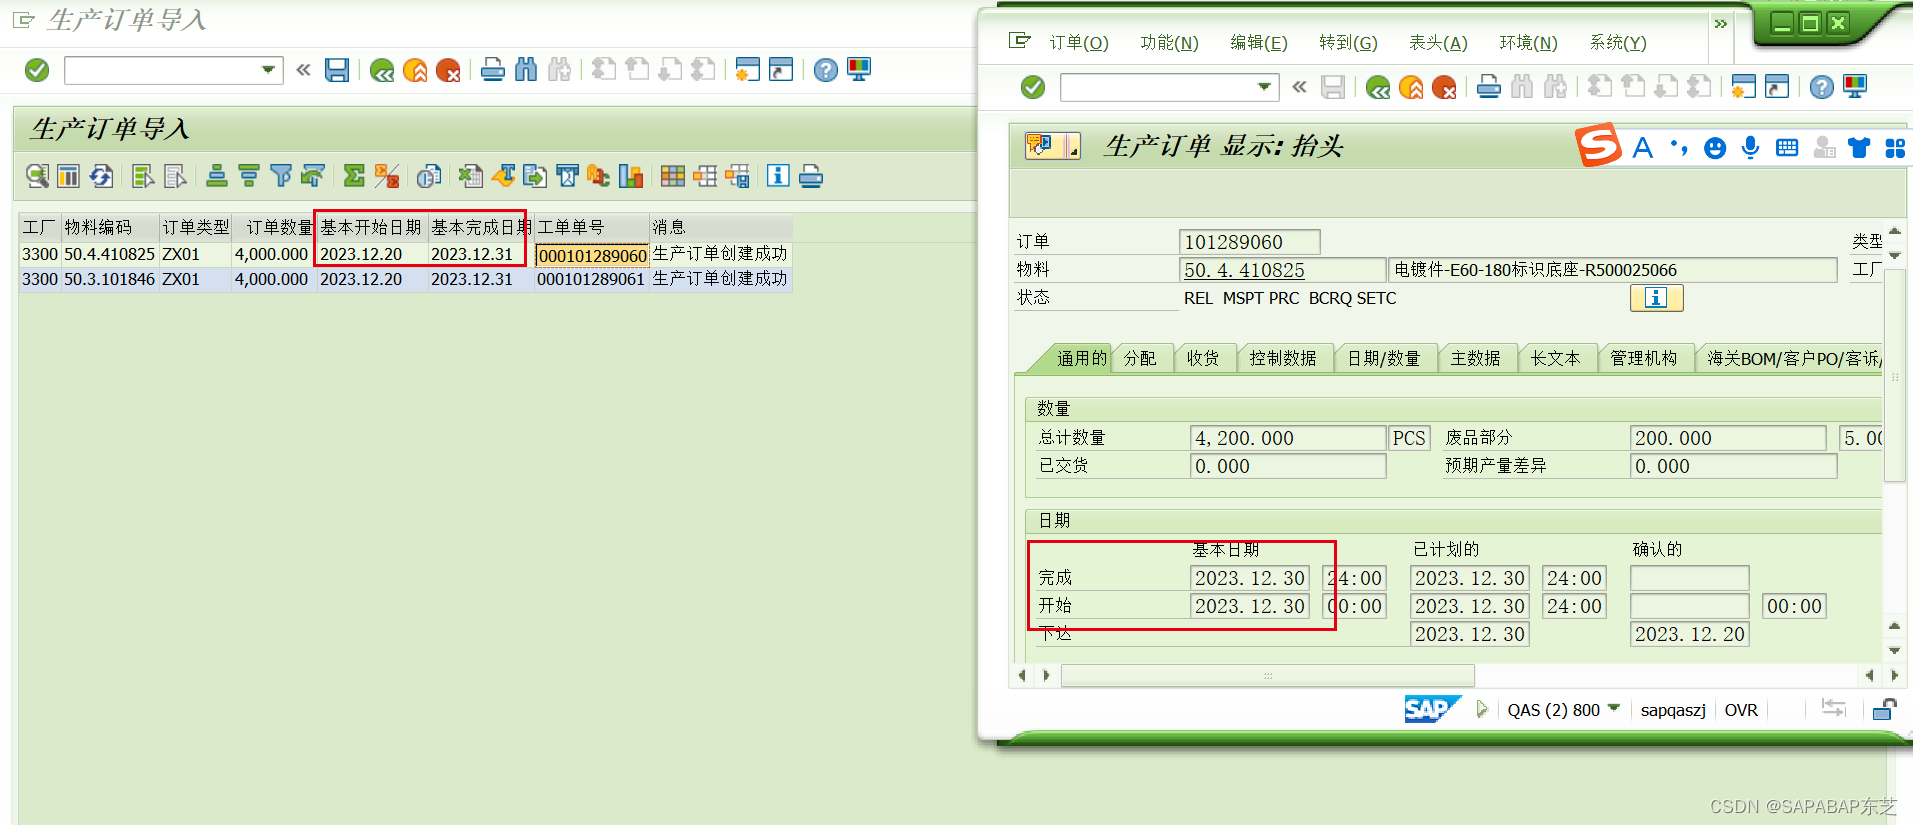The height and width of the screenshot is (825, 1913).
Task: Click the ALV blue information icon
Action: (x=778, y=177)
